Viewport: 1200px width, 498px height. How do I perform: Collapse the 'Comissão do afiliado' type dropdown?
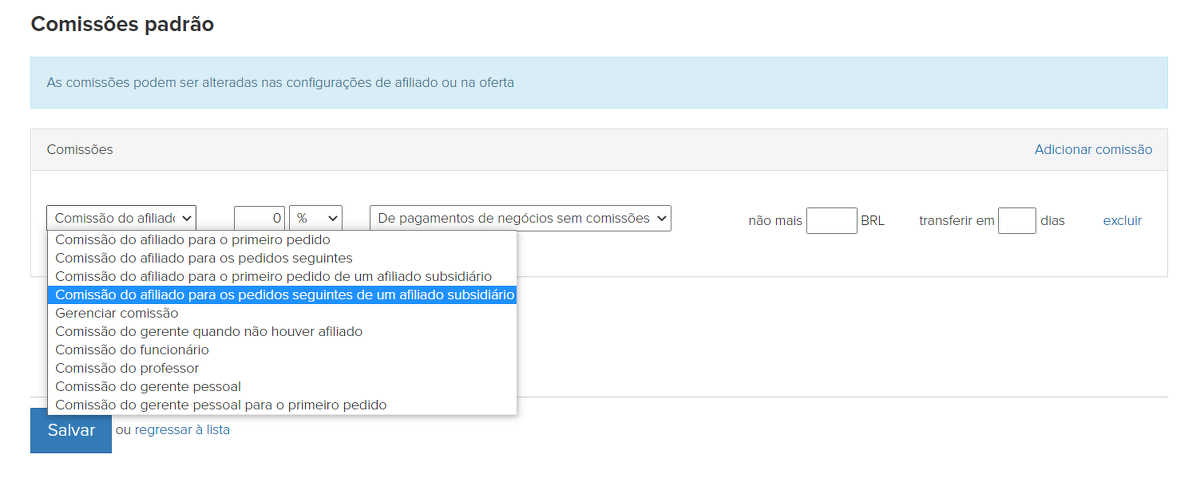(x=121, y=218)
